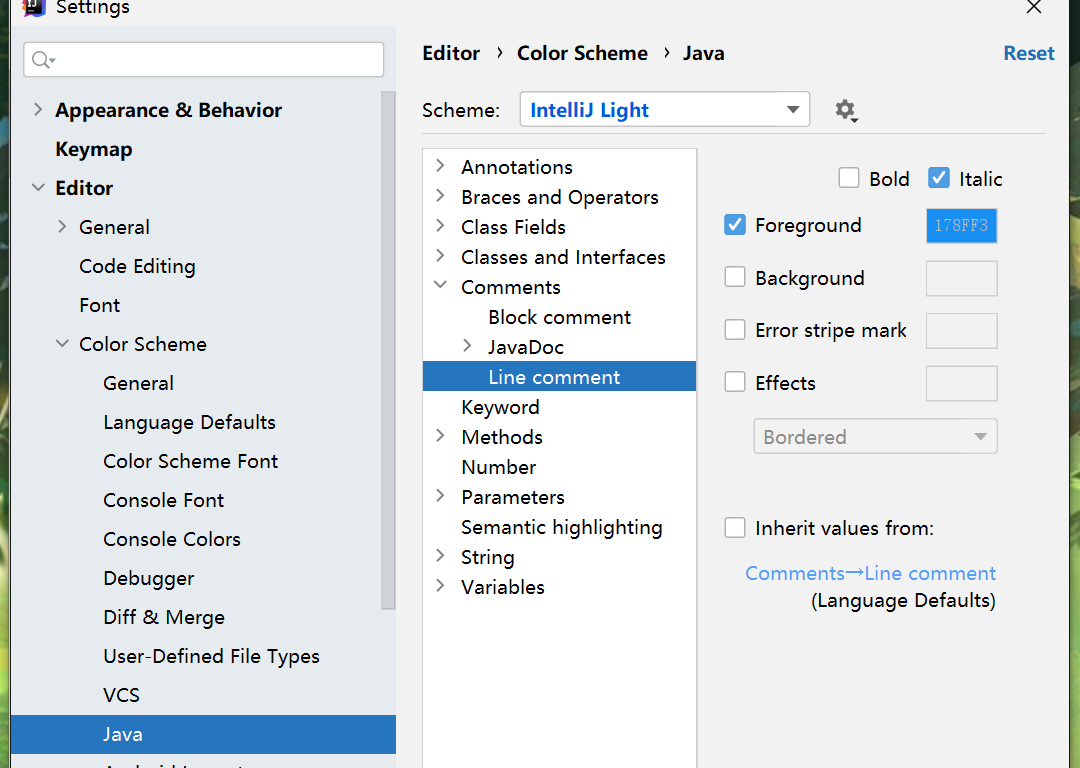The width and height of the screenshot is (1080, 768).
Task: Open the Scheme dropdown list
Action: tap(665, 110)
